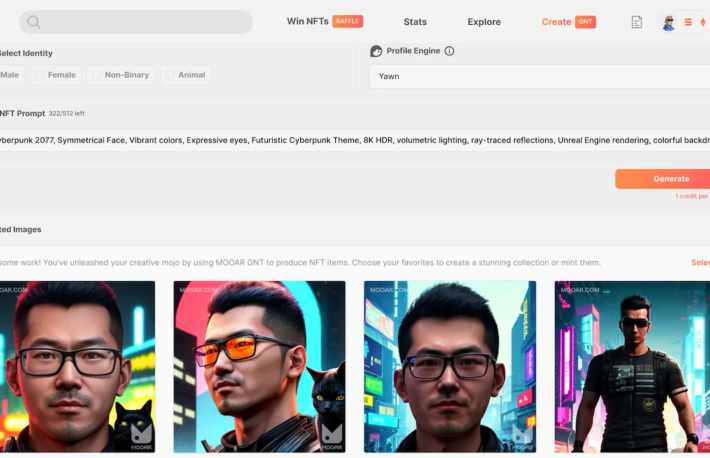
Task: Check the Female identity checkbox
Action: click(x=40, y=75)
